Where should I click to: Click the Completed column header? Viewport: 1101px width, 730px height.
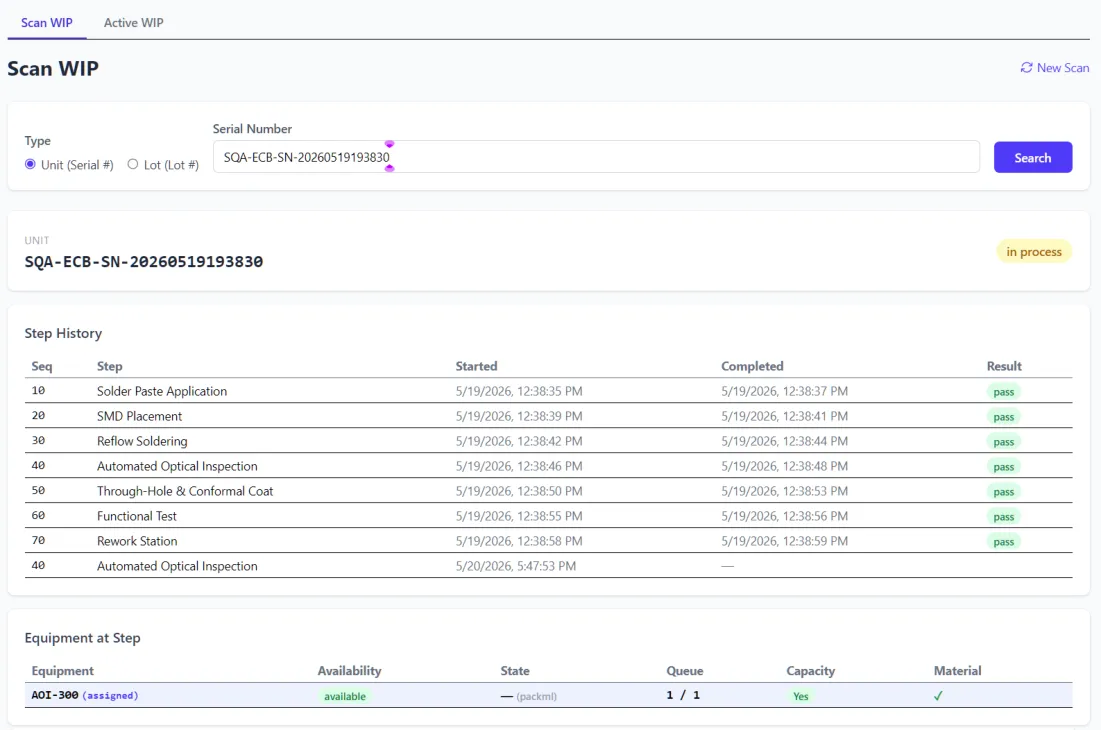click(x=752, y=366)
